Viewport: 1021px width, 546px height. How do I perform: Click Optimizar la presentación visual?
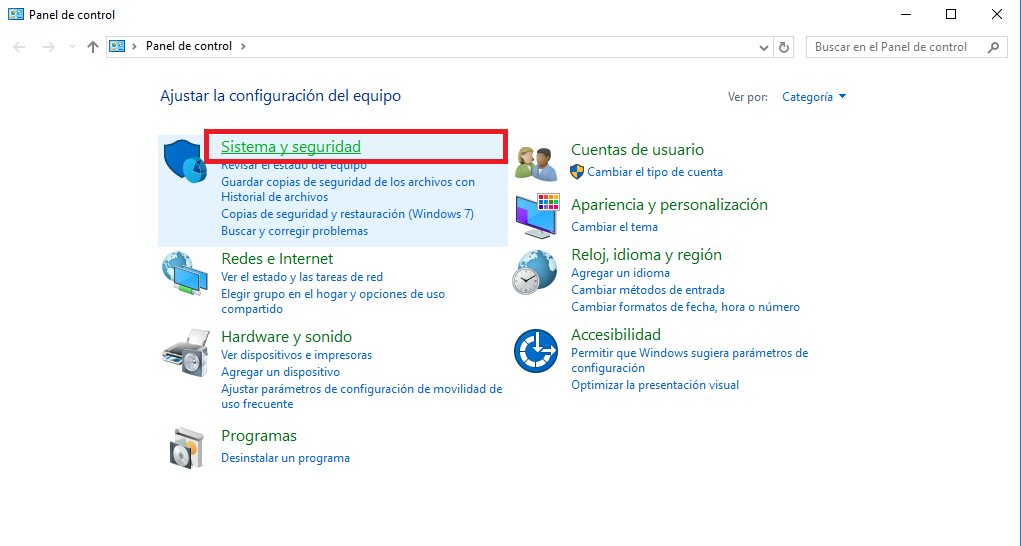point(654,385)
